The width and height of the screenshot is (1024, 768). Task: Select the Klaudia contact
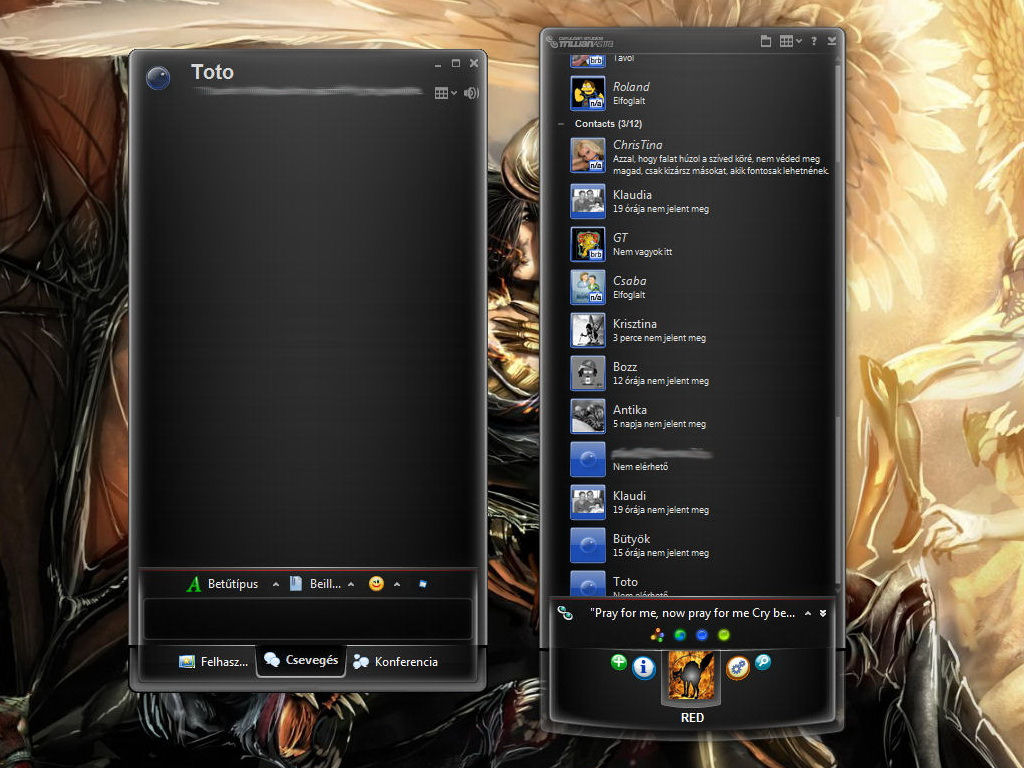tap(632, 195)
